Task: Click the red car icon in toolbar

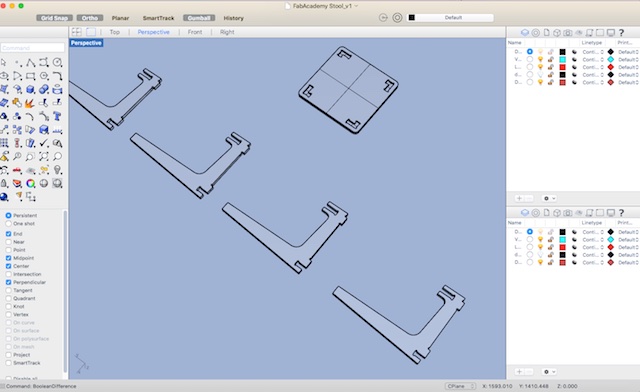Action: point(17,170)
